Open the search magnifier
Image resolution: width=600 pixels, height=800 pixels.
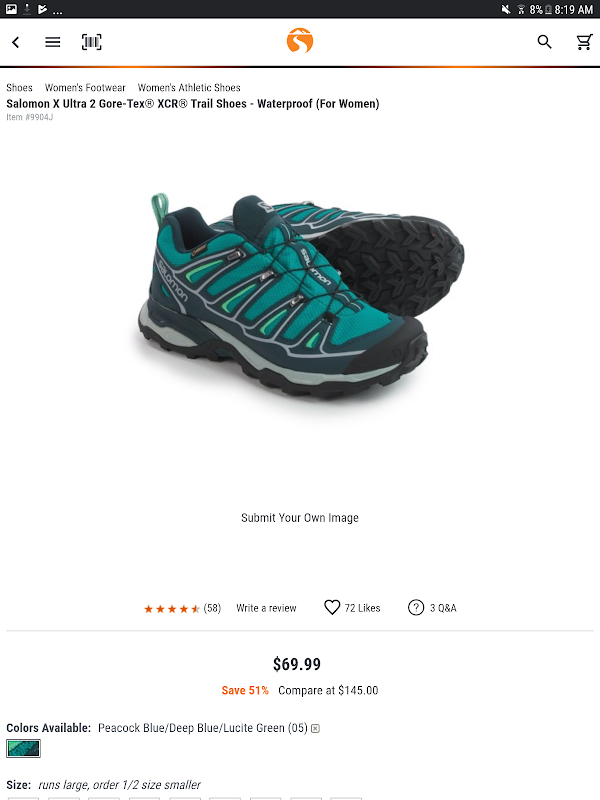544,42
